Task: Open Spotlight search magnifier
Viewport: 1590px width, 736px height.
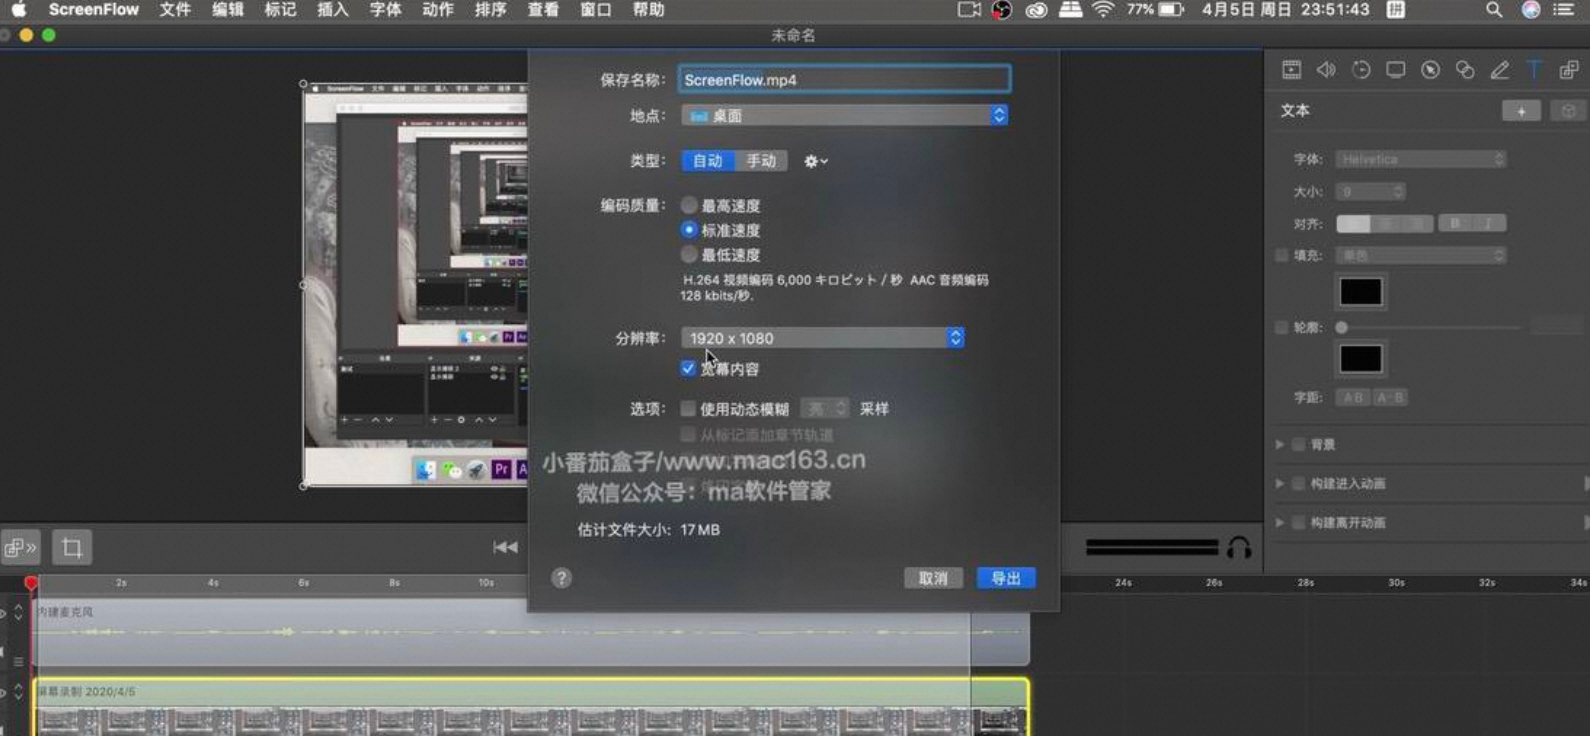Action: [x=1494, y=10]
